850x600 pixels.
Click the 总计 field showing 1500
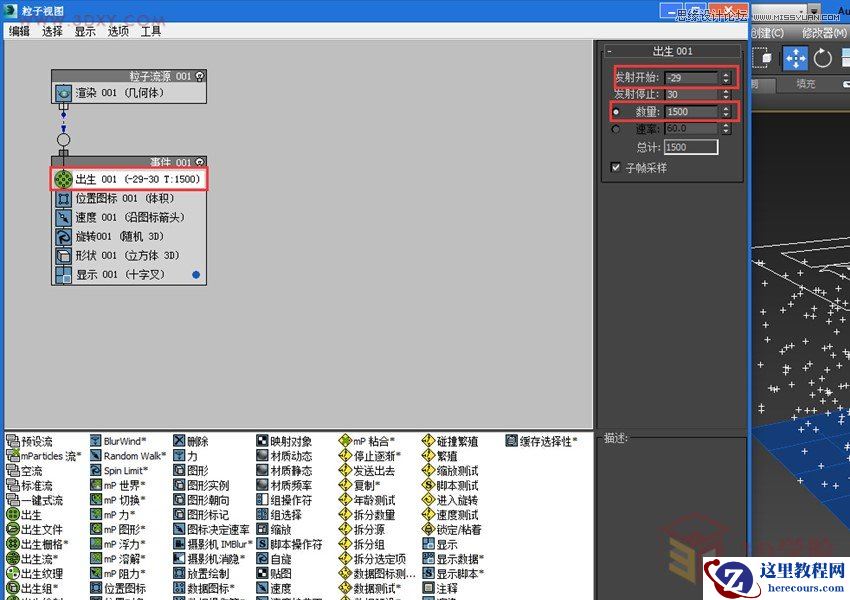691,147
